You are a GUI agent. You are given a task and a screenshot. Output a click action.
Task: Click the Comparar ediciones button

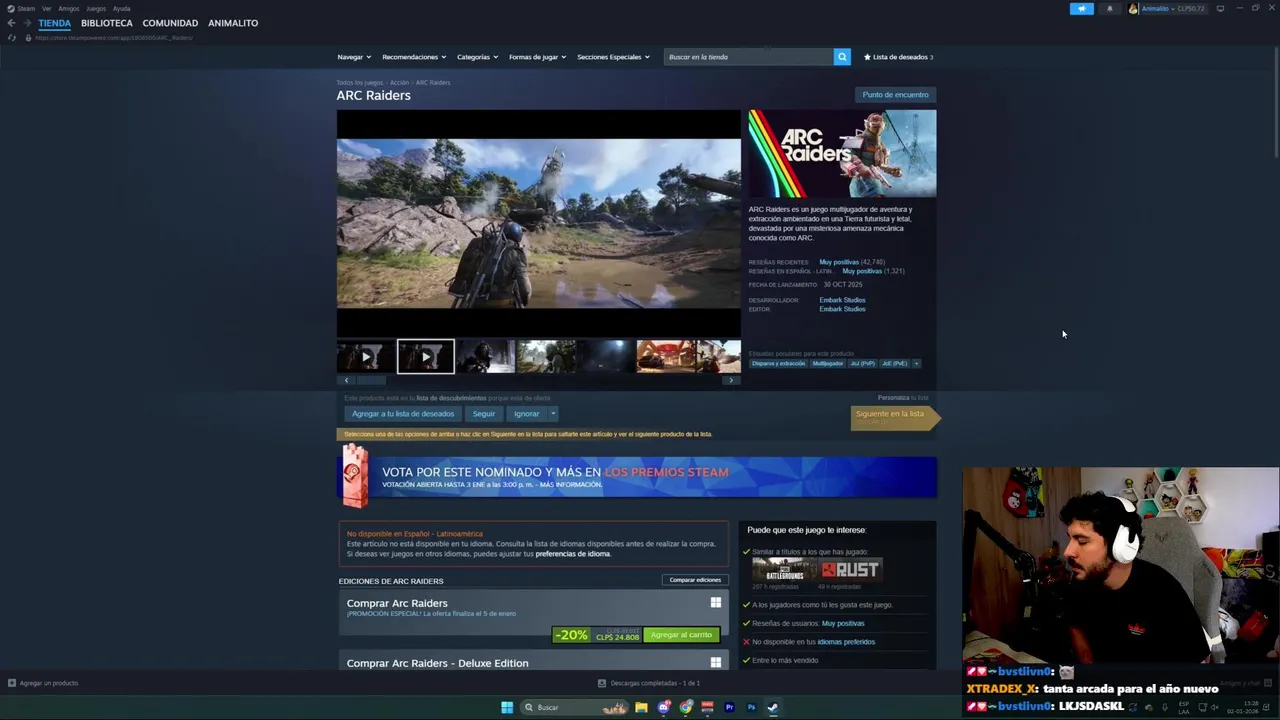pyautogui.click(x=695, y=580)
